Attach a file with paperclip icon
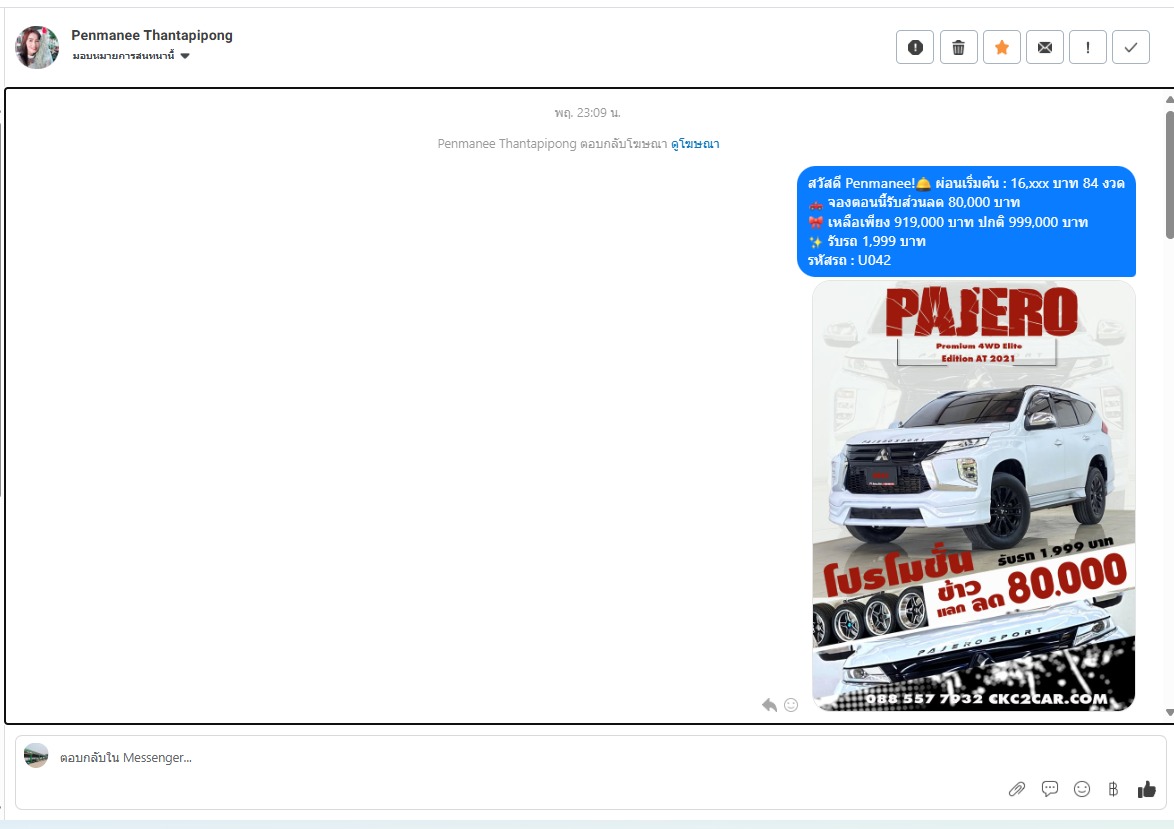Image resolution: width=1174 pixels, height=829 pixels. tap(1017, 789)
